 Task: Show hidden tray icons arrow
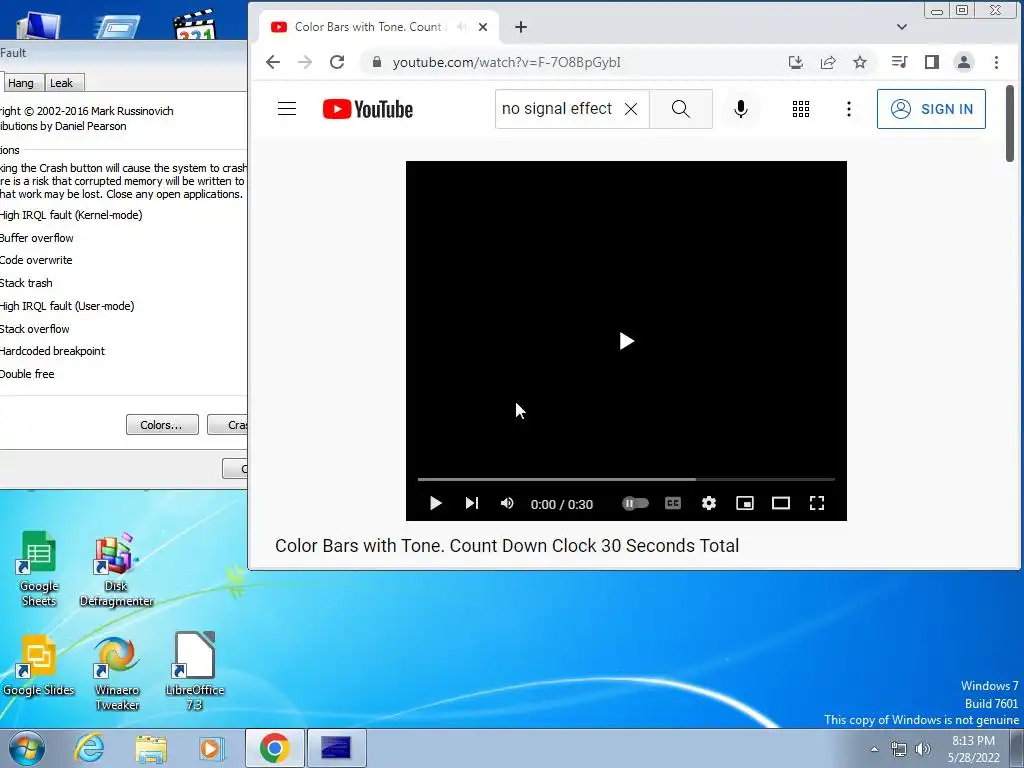[x=874, y=749]
